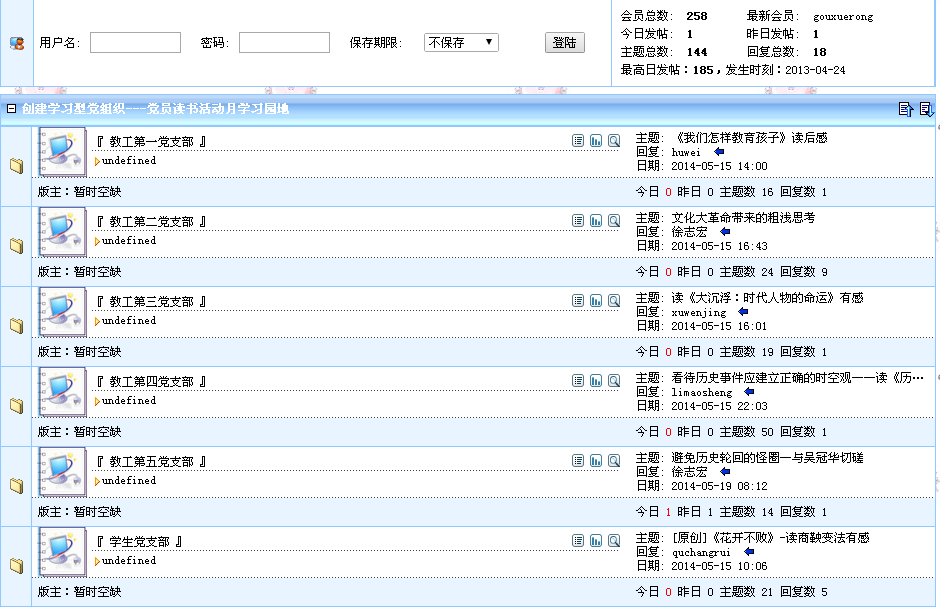Open the post [原创]《花开不败》-读商鞅变法有感
This screenshot has height=607, width=940.
point(770,537)
